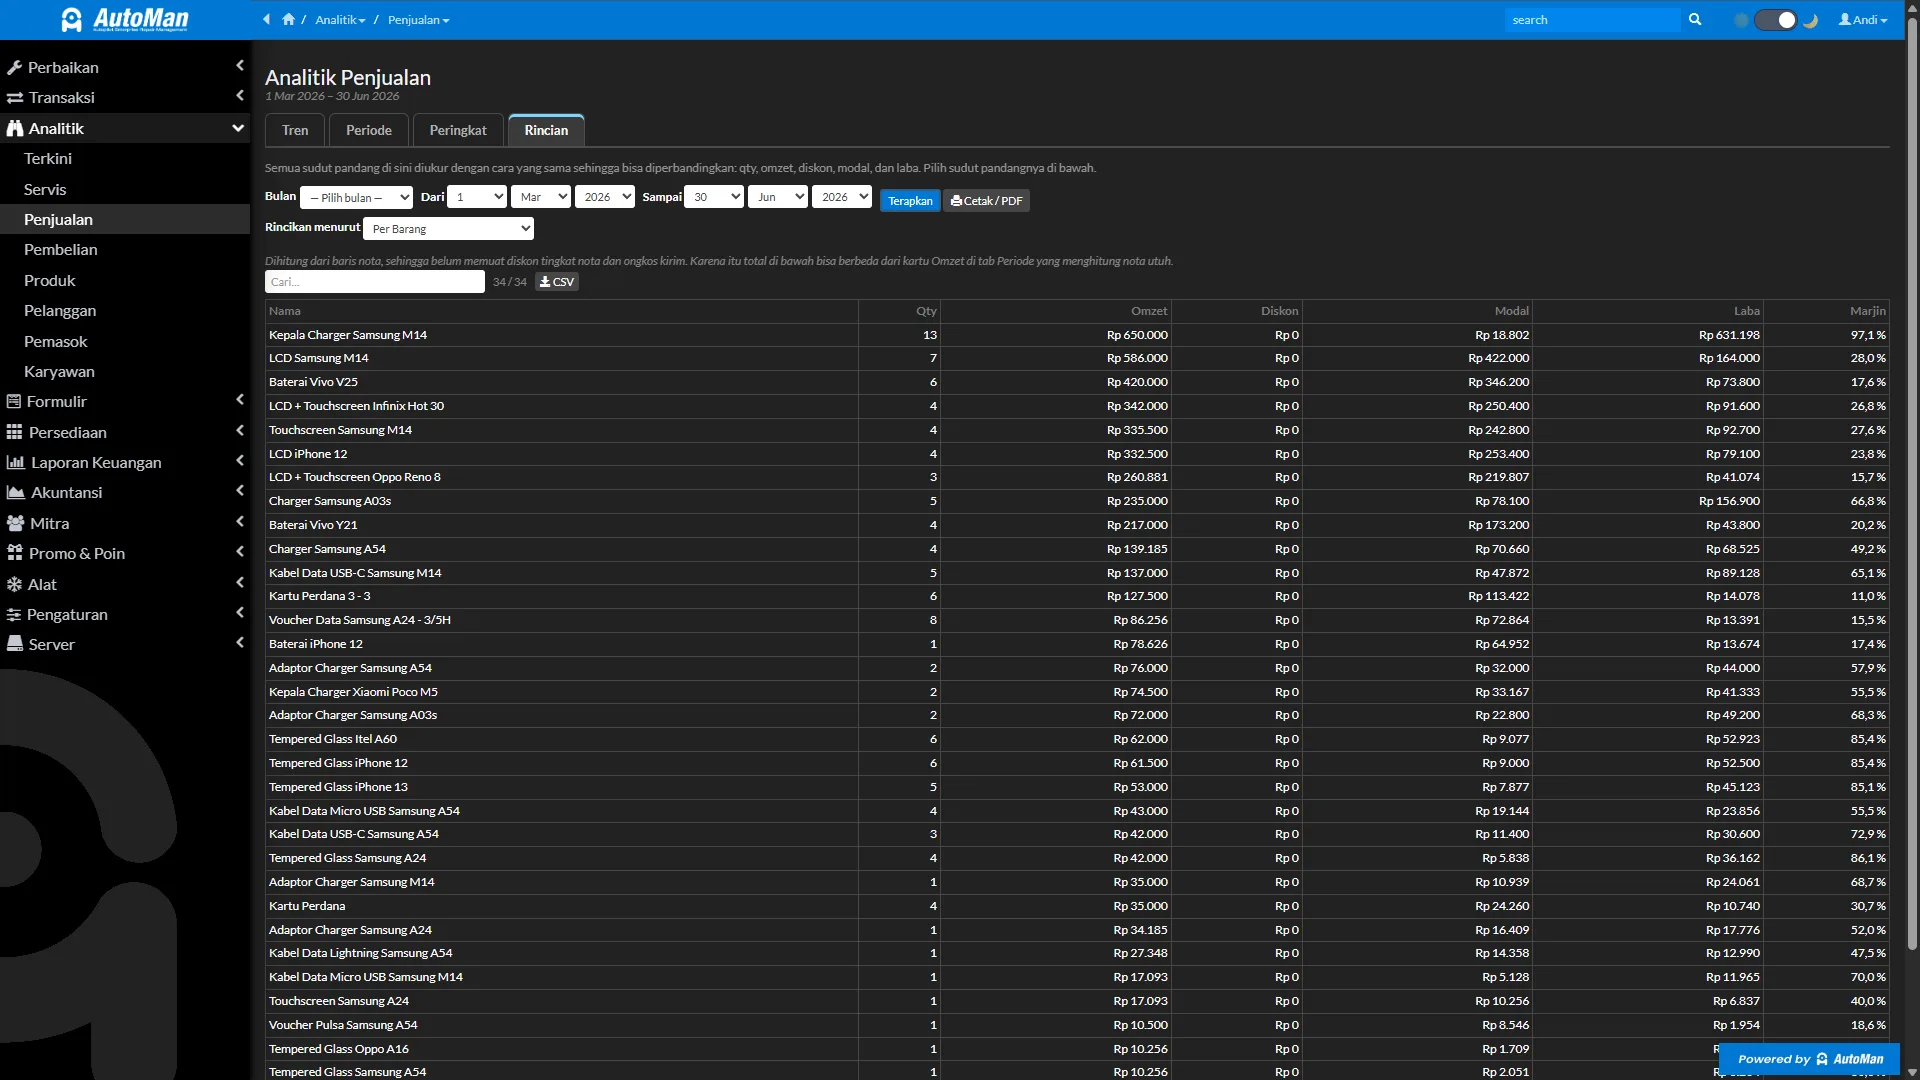This screenshot has width=1920, height=1080.
Task: Switch to the Tren tab
Action: (x=295, y=130)
